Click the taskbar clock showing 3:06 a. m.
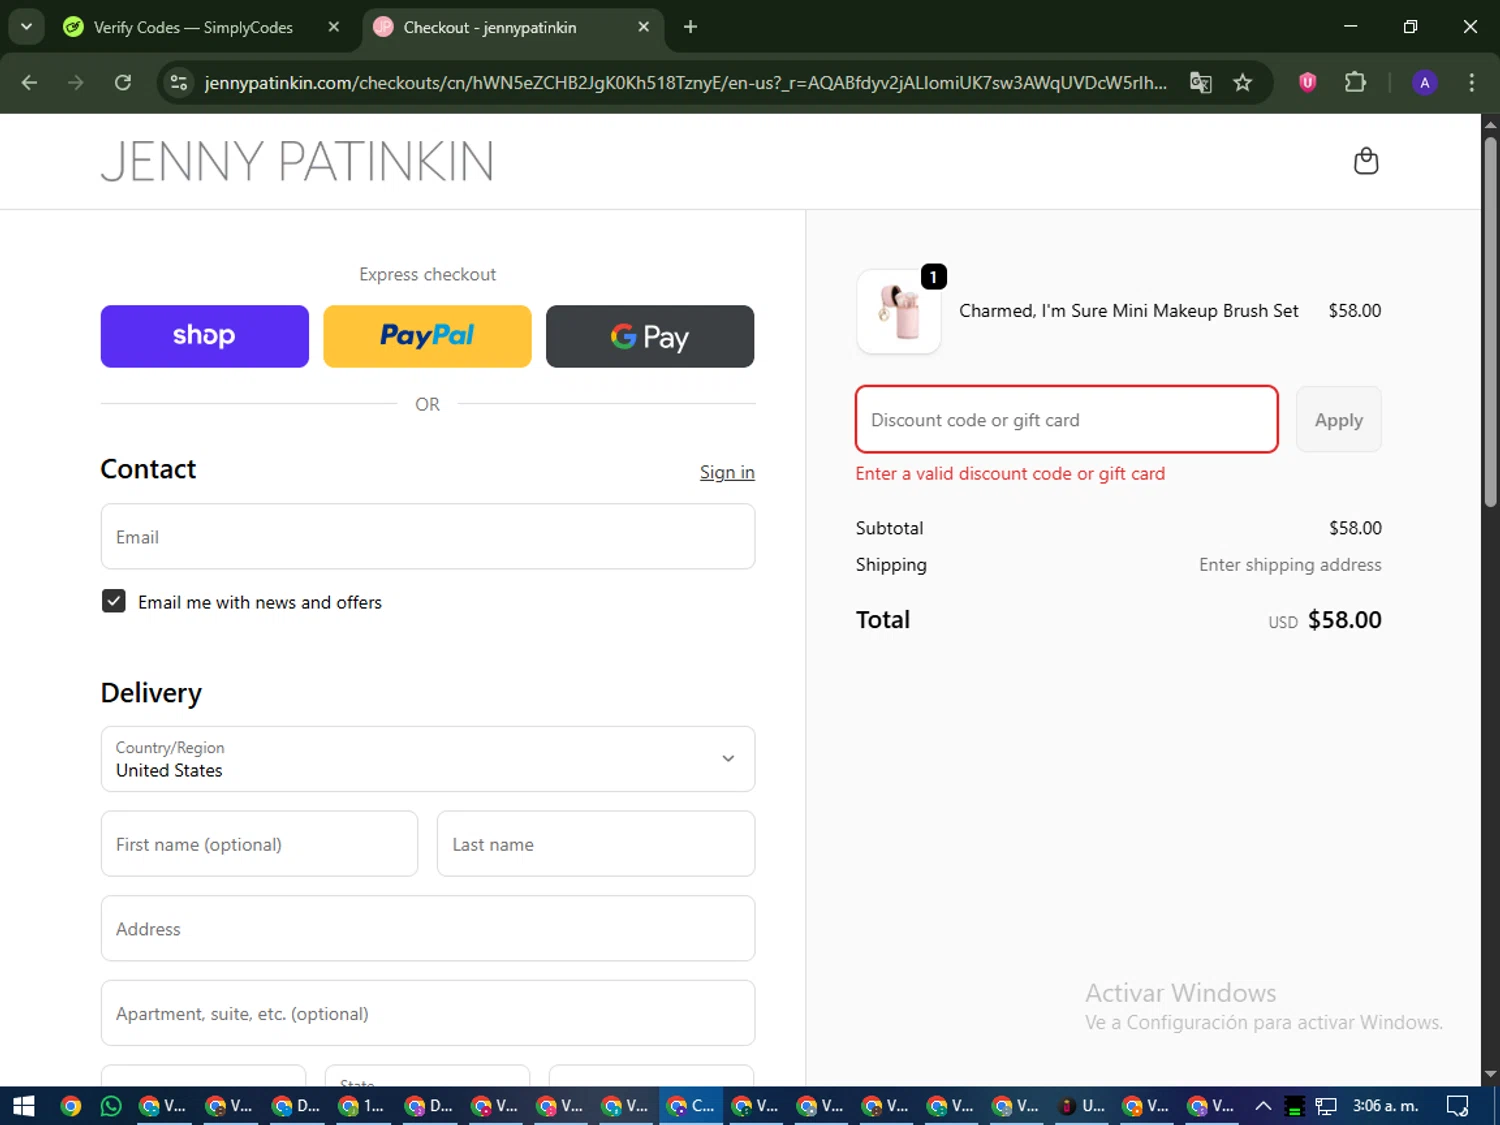1500x1125 pixels. click(x=1385, y=1106)
